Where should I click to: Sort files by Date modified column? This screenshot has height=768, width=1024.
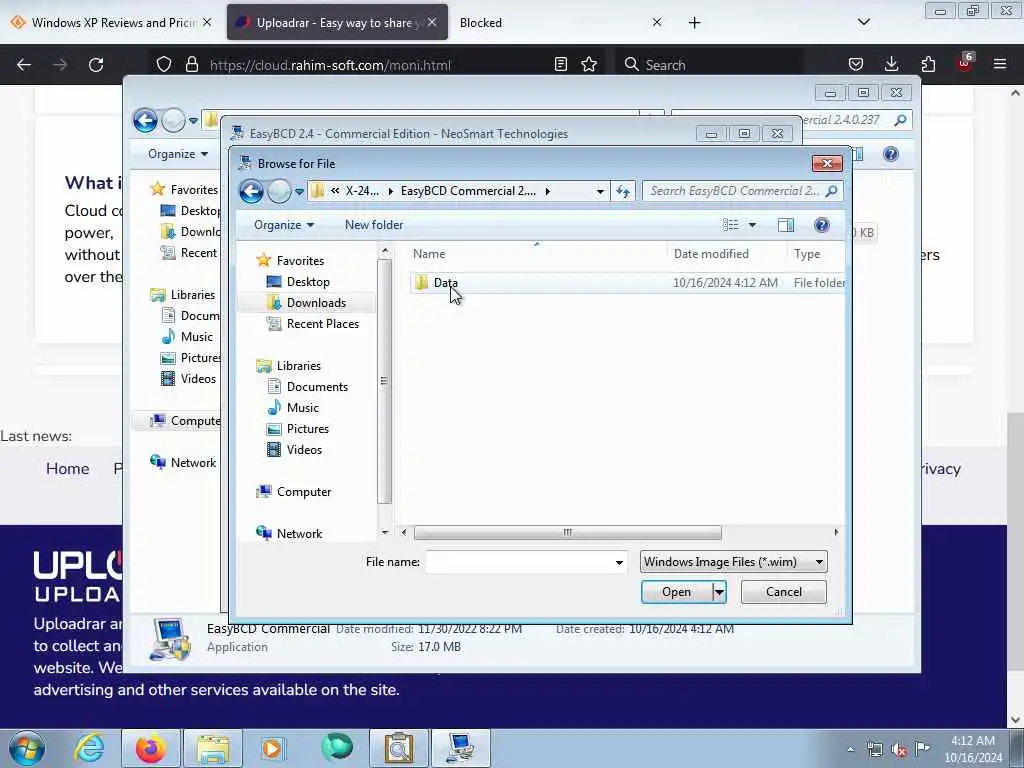[711, 254]
